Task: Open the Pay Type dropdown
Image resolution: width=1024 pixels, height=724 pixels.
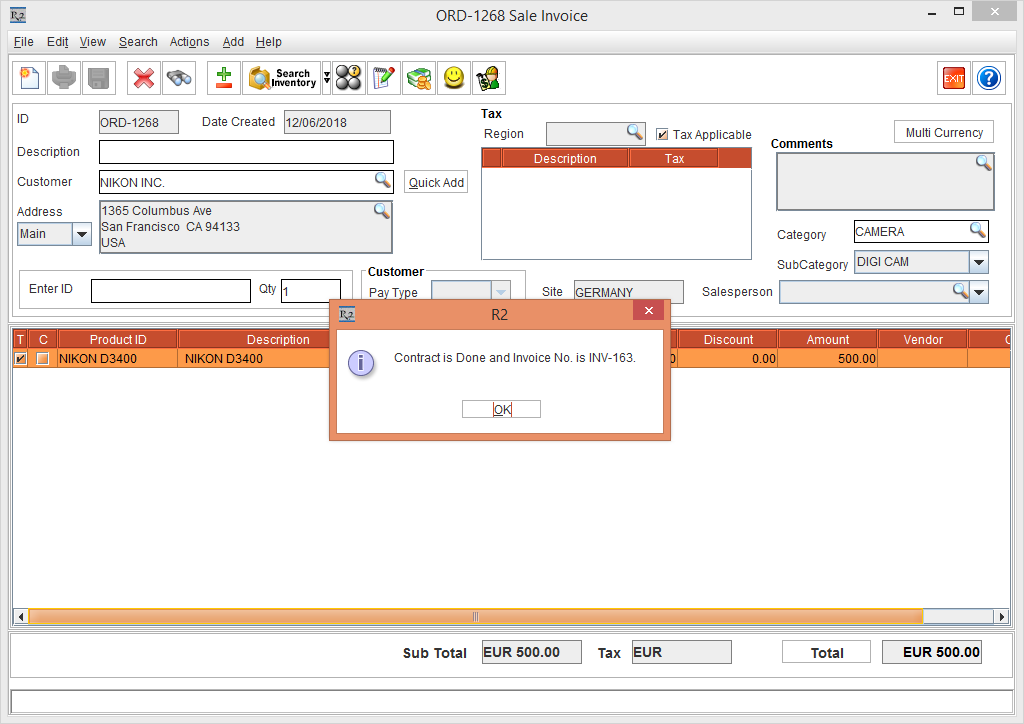Action: 501,292
